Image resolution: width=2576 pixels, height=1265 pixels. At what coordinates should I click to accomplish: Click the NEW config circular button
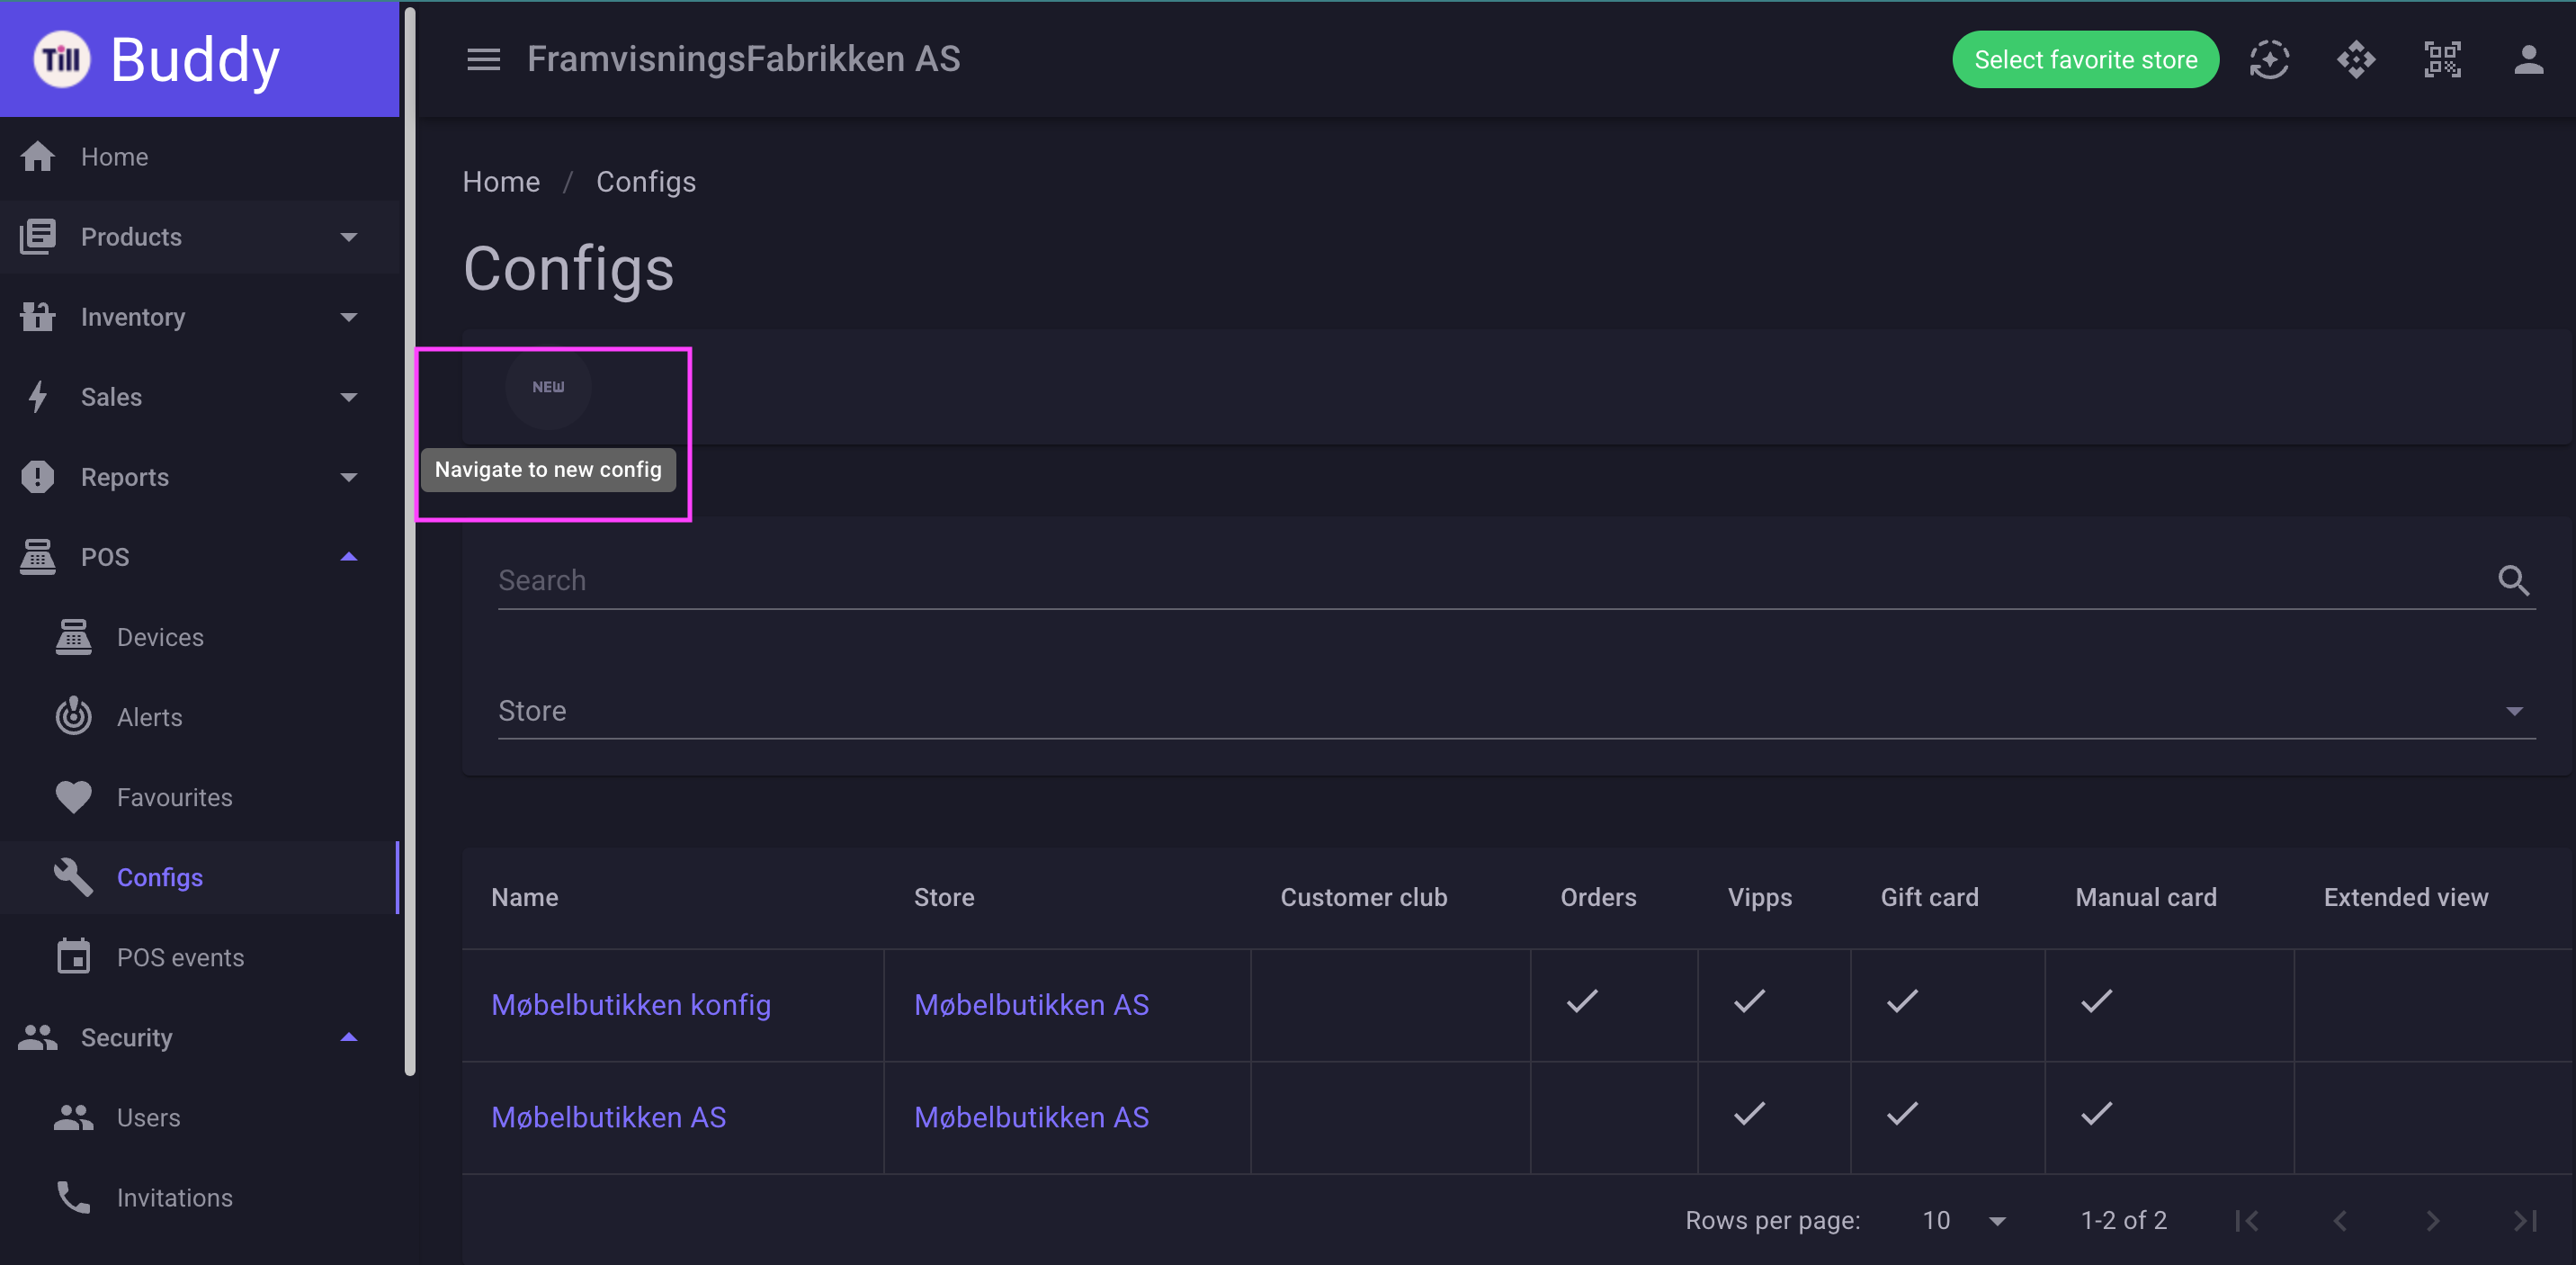pos(548,387)
